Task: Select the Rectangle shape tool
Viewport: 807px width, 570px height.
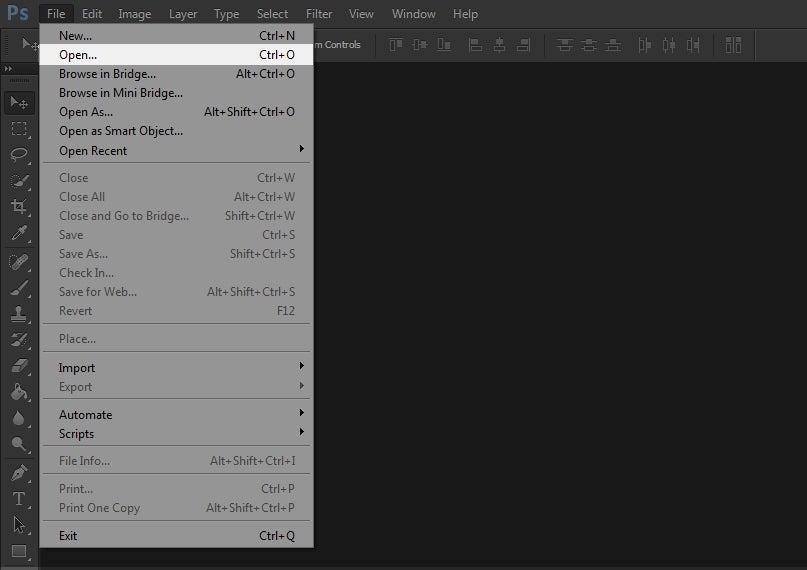Action: click(19, 551)
